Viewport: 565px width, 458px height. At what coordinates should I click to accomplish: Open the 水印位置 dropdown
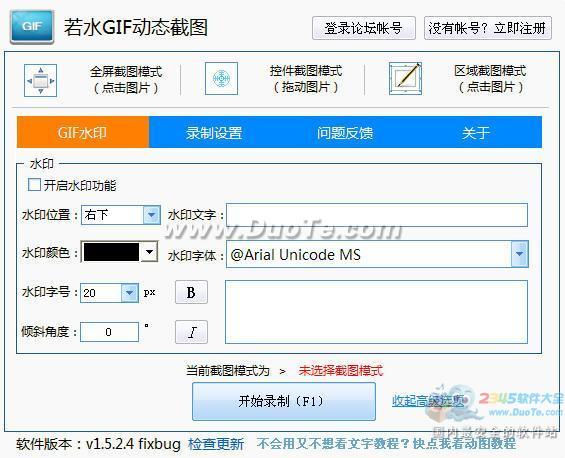pos(152,215)
